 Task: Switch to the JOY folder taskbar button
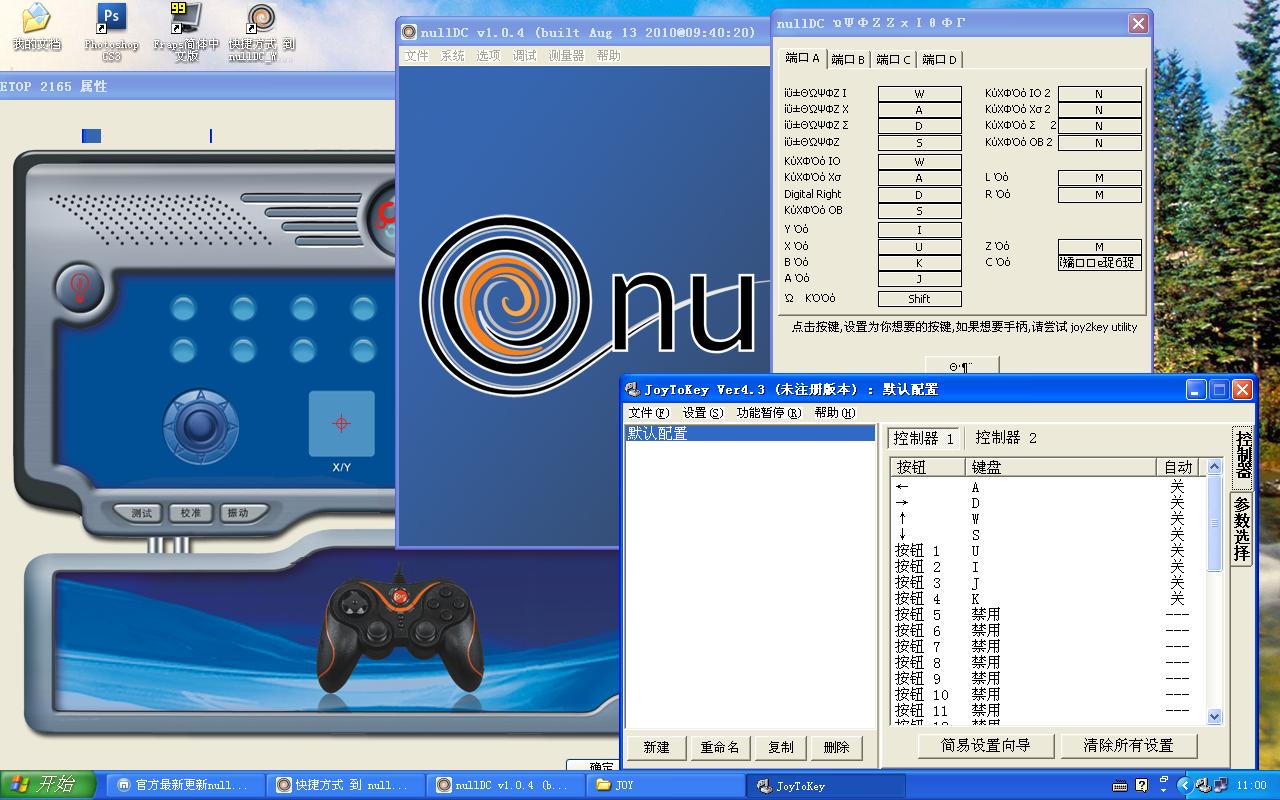point(666,785)
